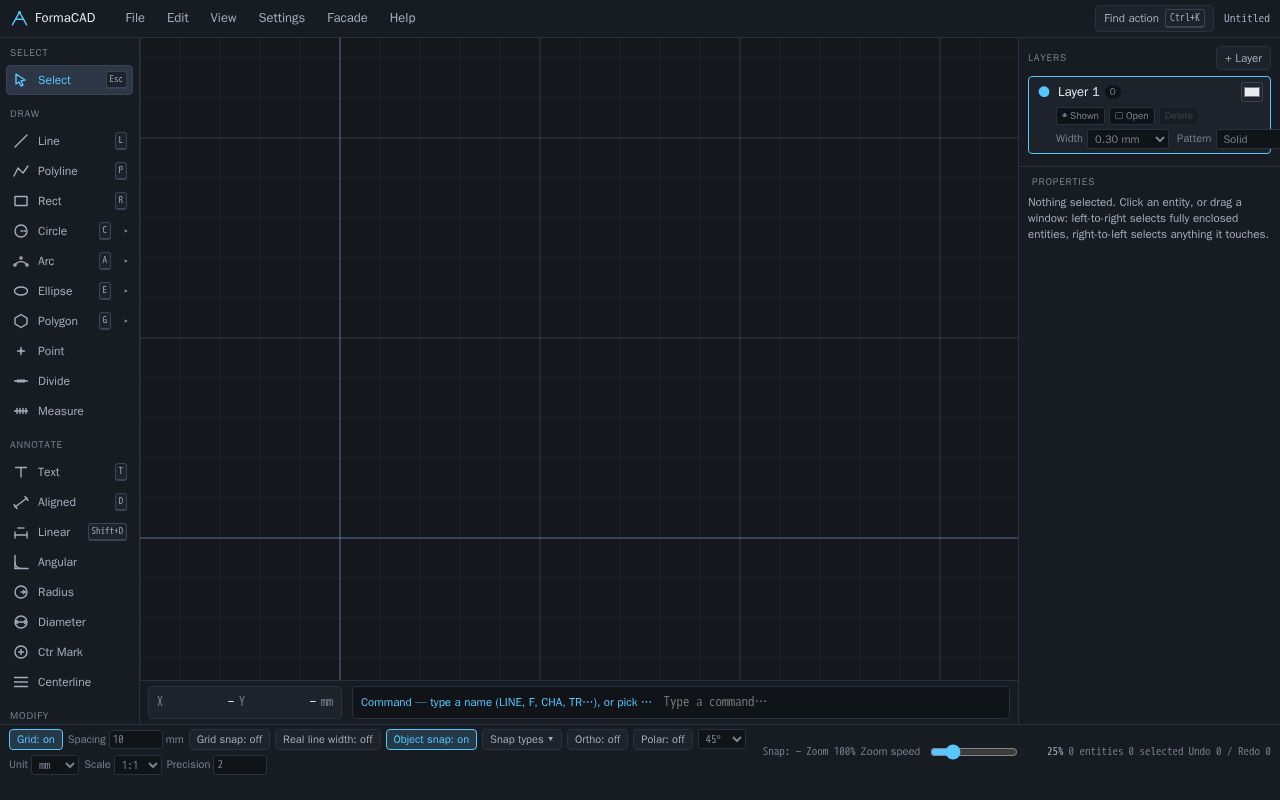
Task: Pick the Ellipse tool
Action: [x=60, y=291]
